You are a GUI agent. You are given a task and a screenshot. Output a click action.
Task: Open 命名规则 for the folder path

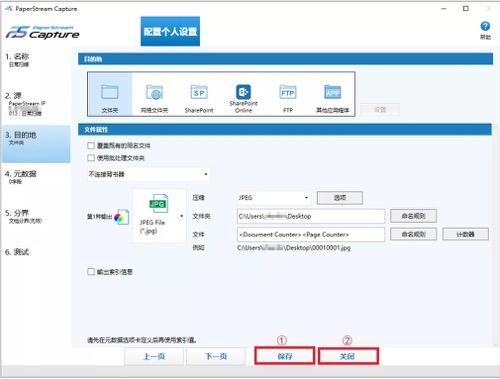click(413, 216)
